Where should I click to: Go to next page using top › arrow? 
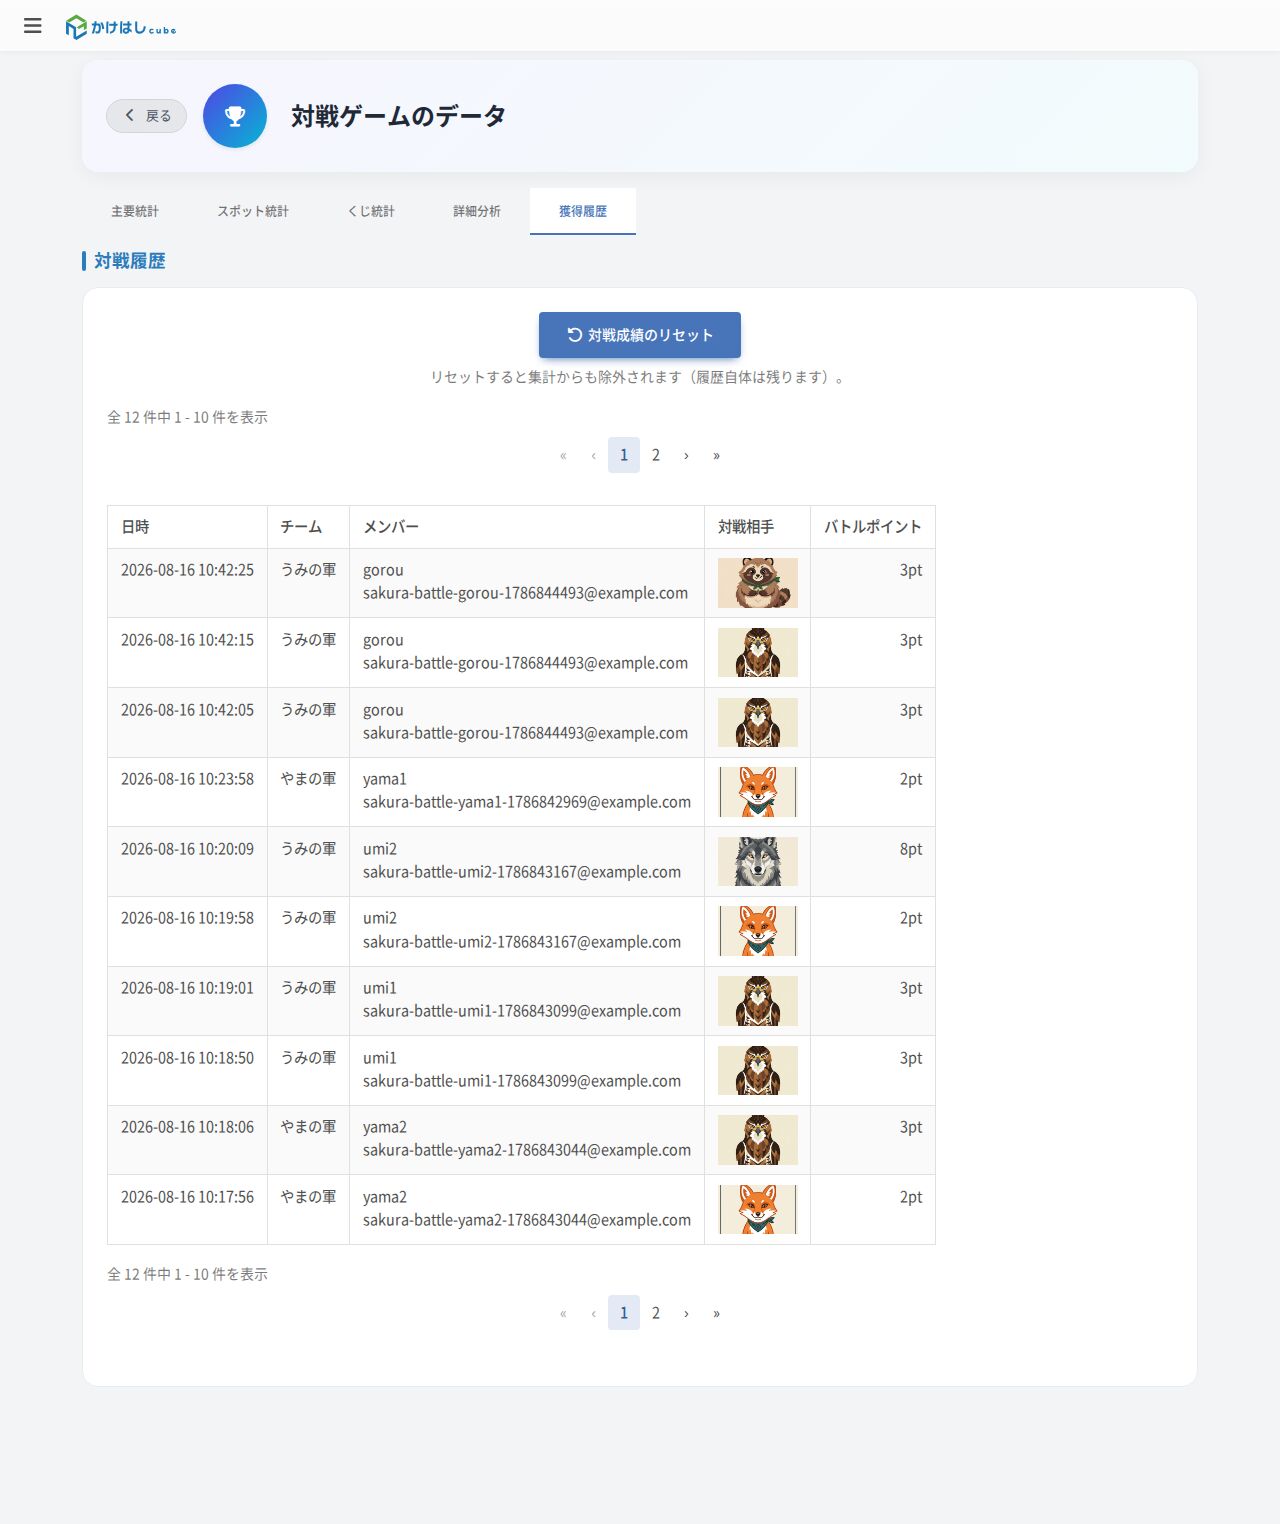pyautogui.click(x=686, y=455)
